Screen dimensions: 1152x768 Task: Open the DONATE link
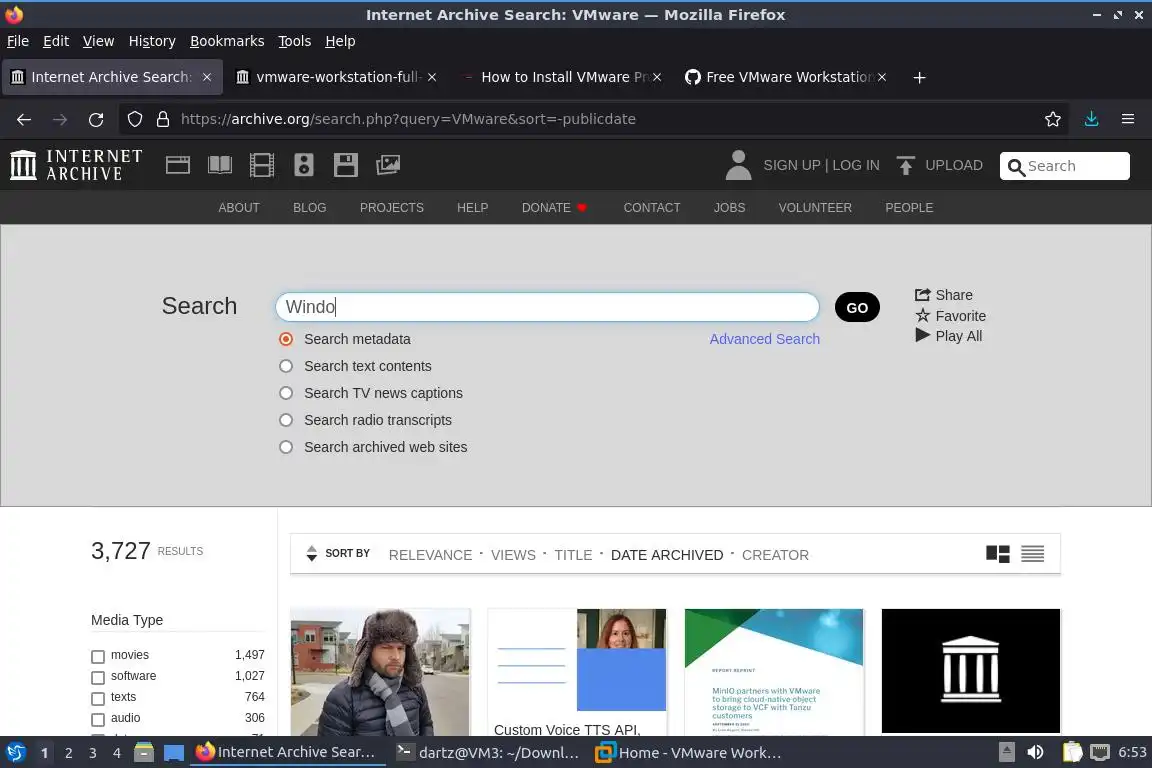click(553, 208)
